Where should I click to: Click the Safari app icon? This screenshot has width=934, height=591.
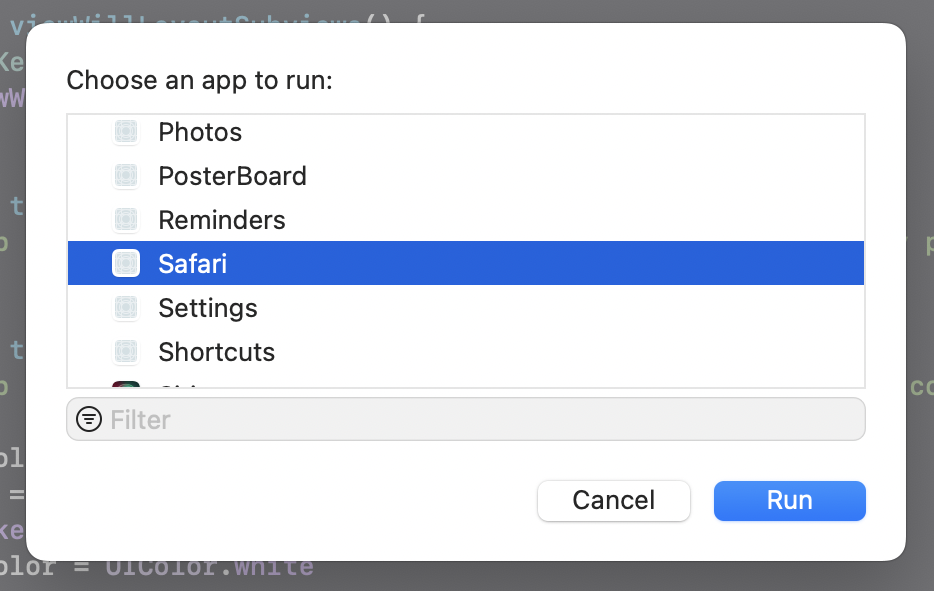click(125, 263)
